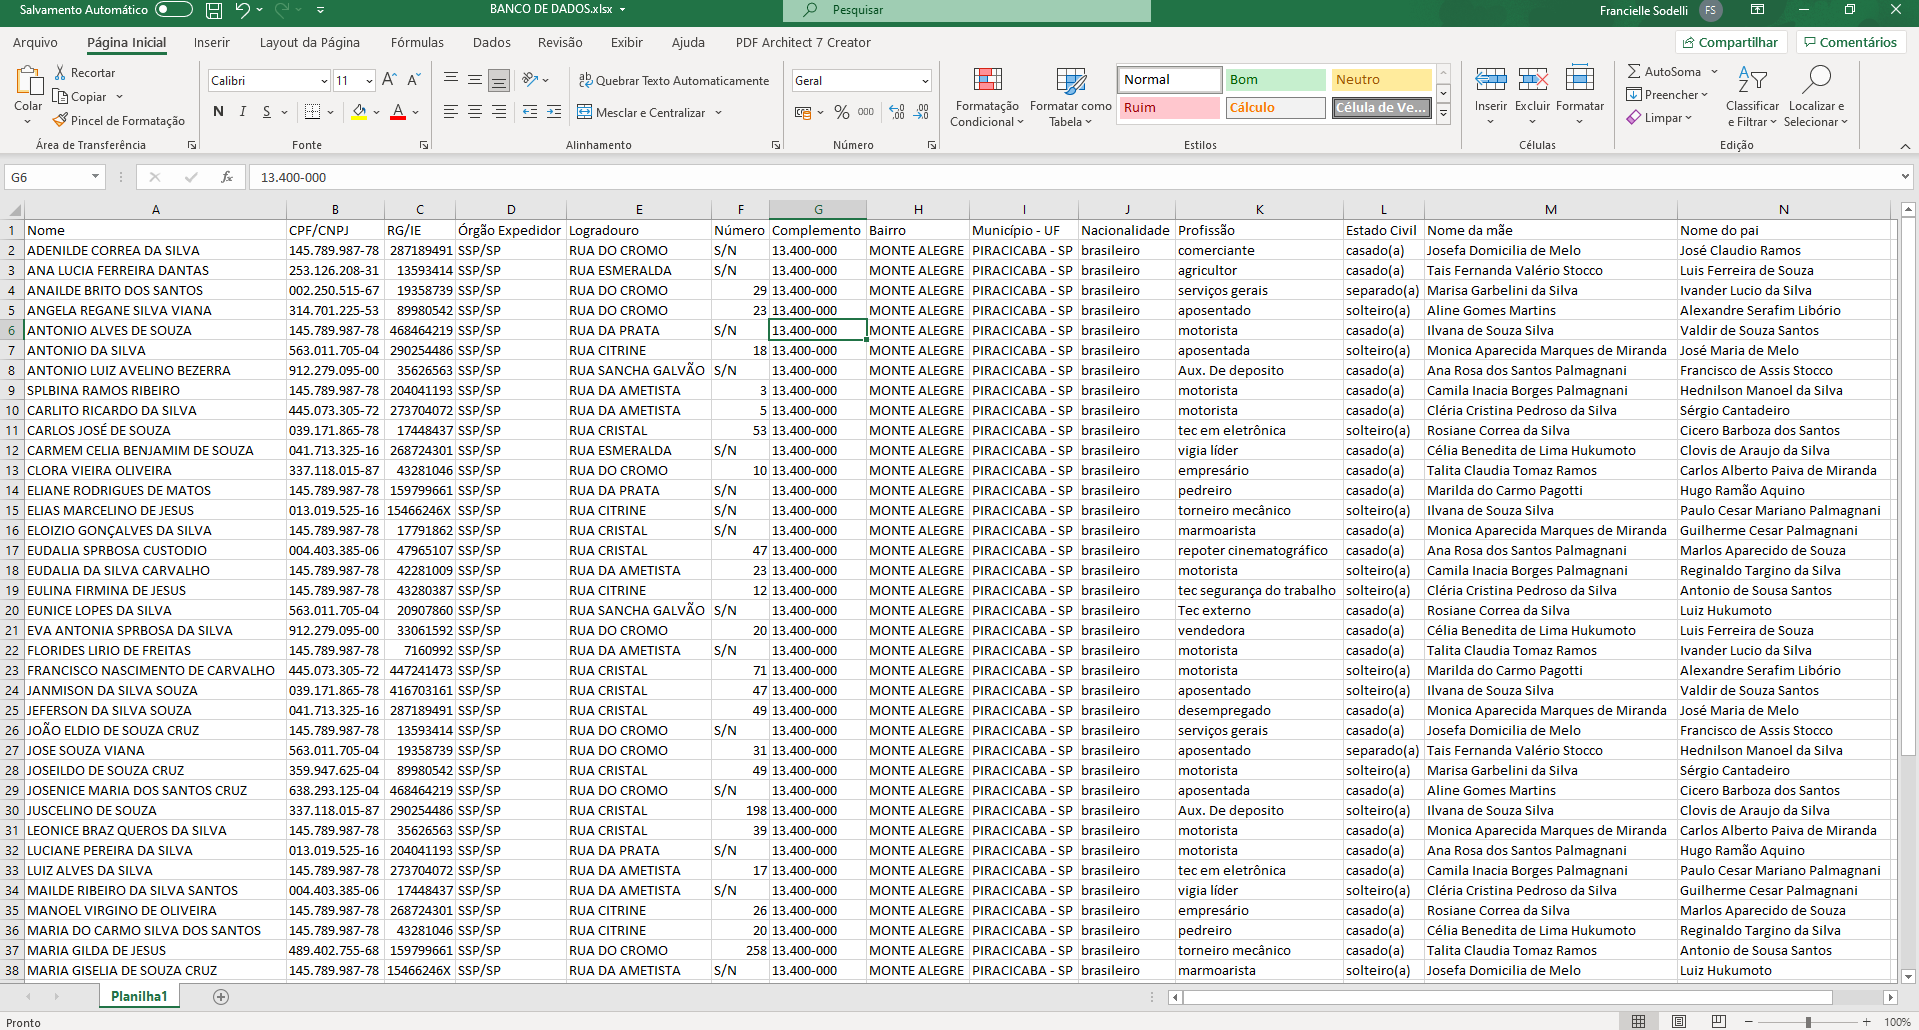This screenshot has width=1919, height=1030.
Task: Apply the Bom green cell style
Action: 1274,80
